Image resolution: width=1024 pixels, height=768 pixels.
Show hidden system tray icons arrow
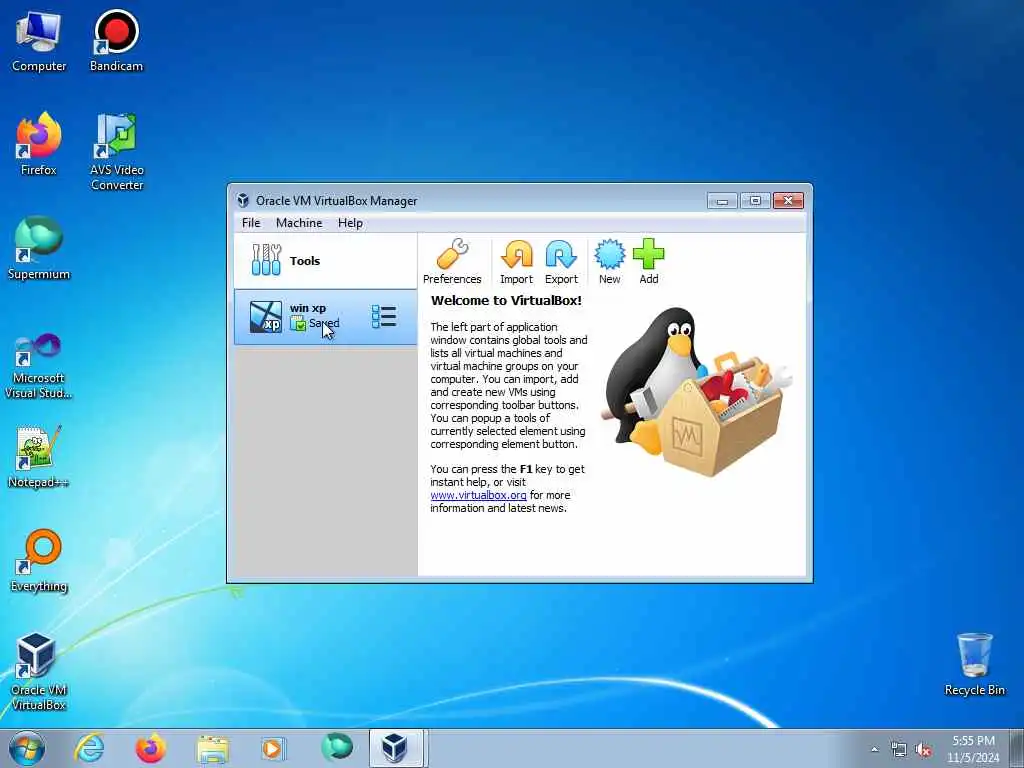click(x=874, y=749)
